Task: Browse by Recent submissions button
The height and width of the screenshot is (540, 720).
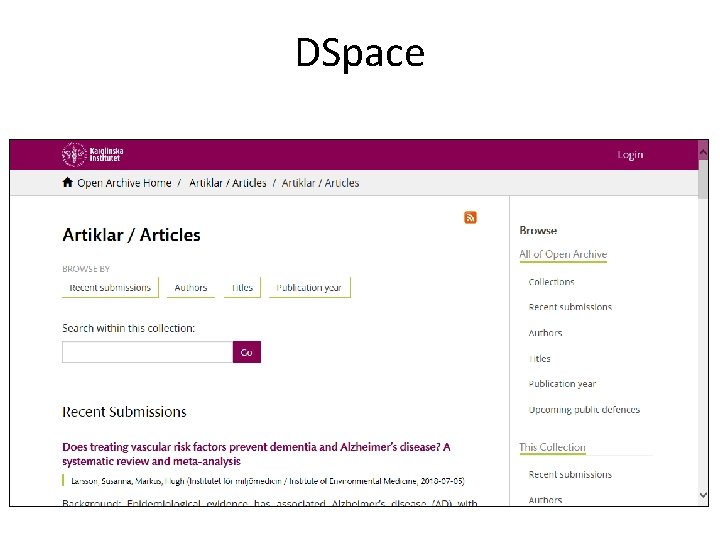Action: (110, 287)
